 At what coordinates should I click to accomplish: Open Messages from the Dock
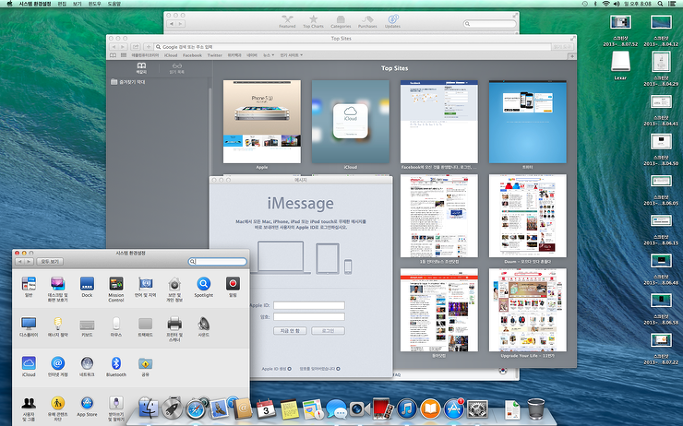(x=336, y=409)
